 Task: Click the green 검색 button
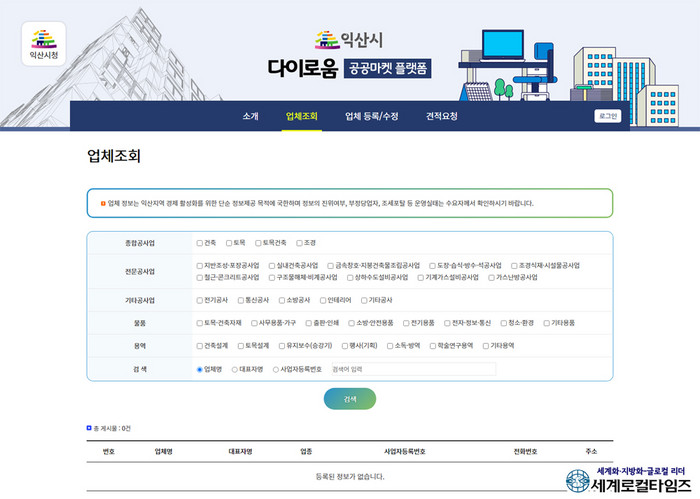pos(350,398)
